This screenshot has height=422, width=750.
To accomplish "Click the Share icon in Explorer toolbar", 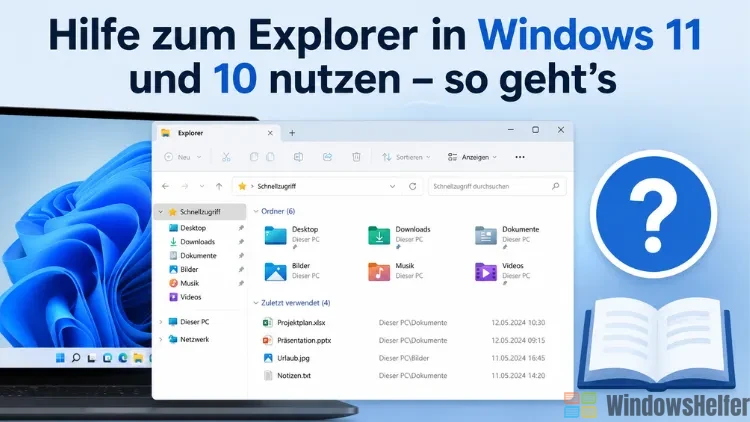I will coord(327,157).
